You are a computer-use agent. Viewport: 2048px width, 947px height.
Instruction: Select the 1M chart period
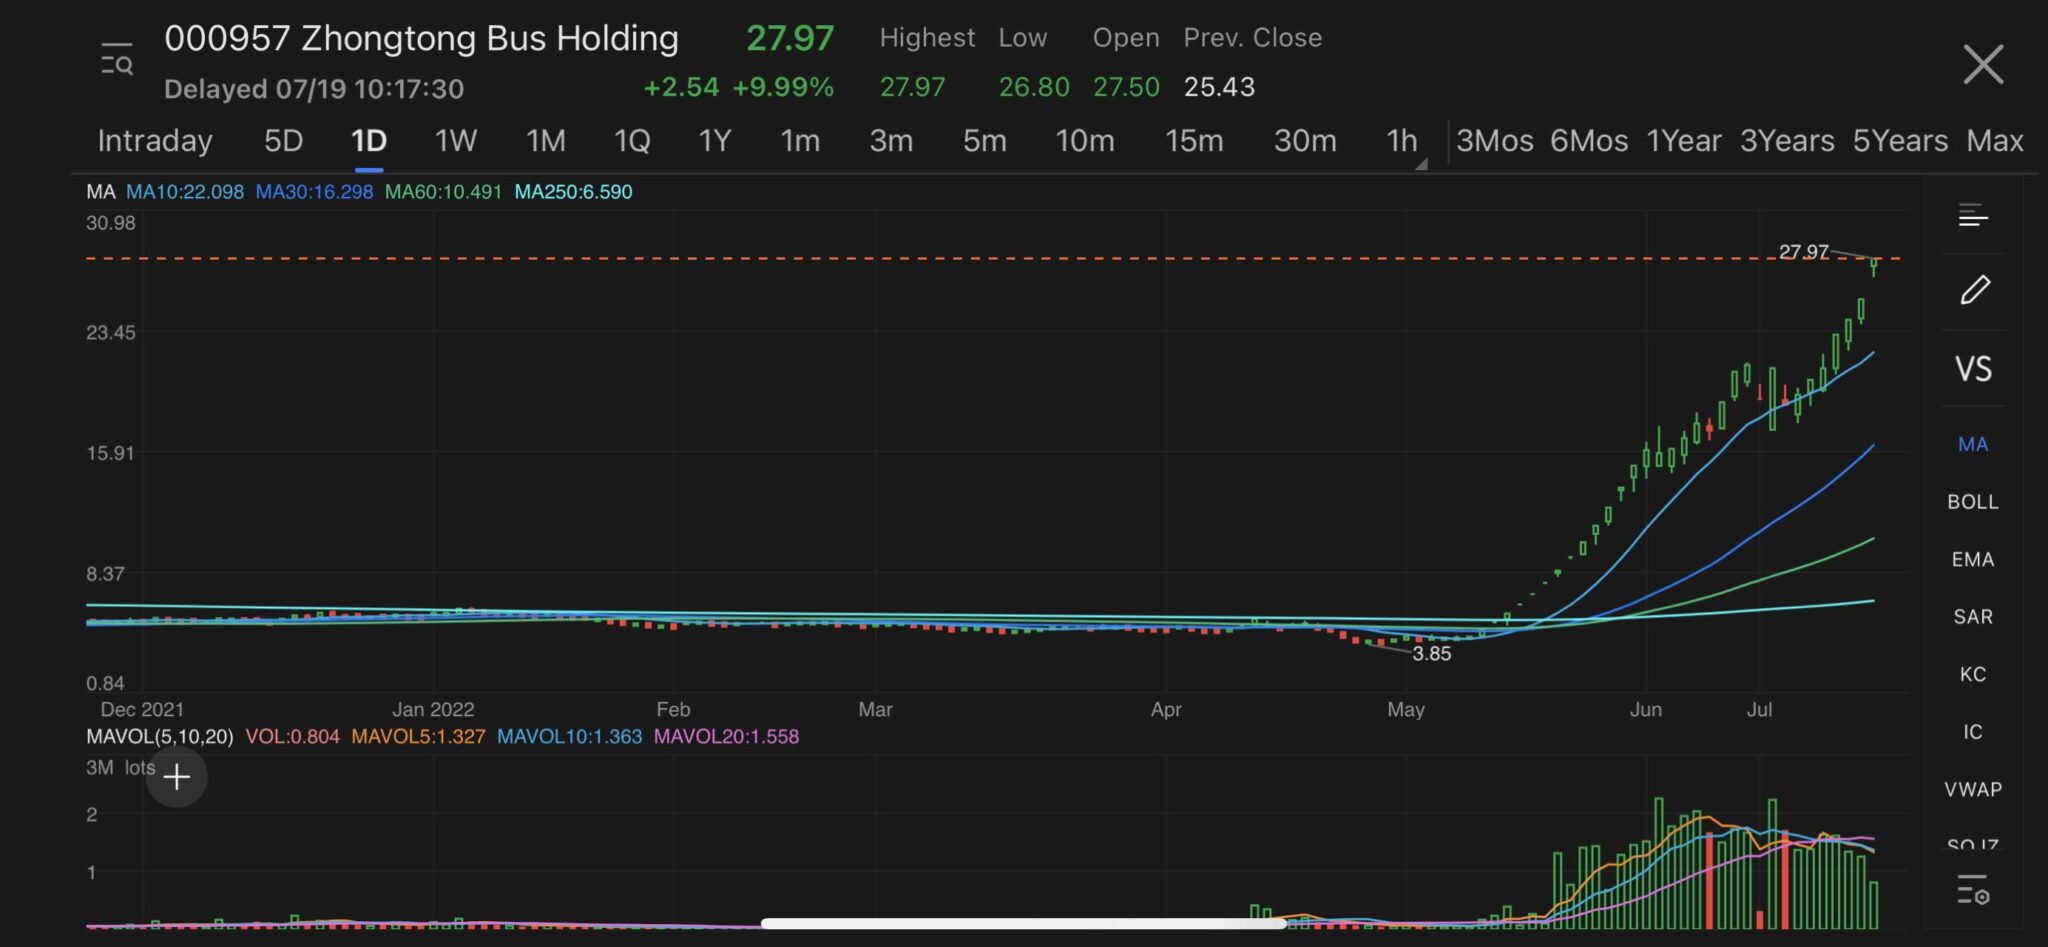click(546, 141)
